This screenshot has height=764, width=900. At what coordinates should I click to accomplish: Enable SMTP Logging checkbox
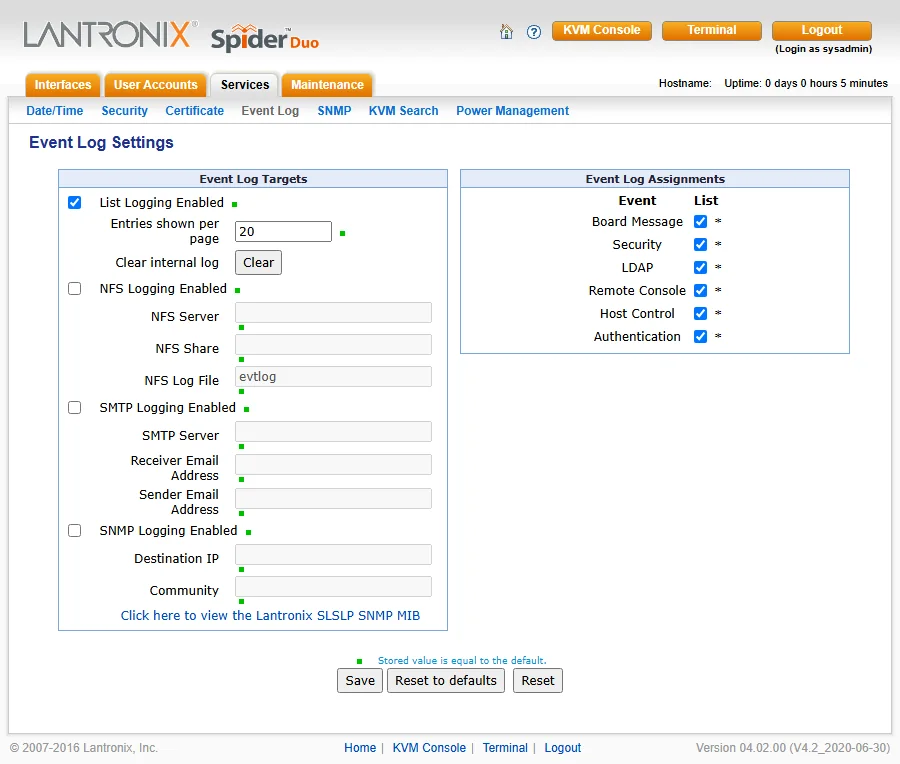[75, 408]
